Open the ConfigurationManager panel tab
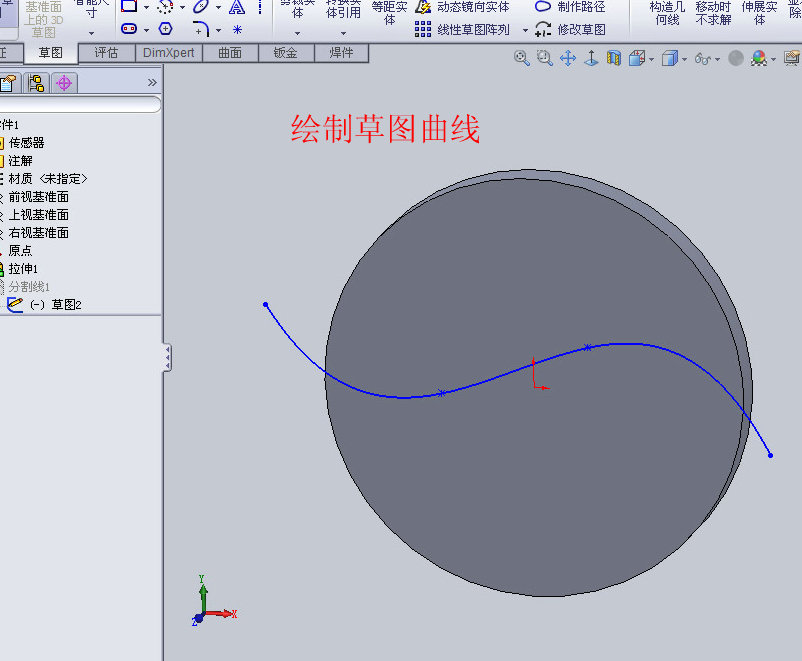Screen dimensions: 802x661 [x=36, y=83]
